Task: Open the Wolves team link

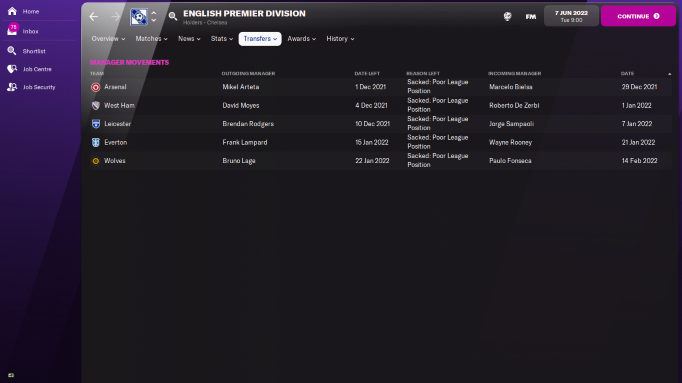Action: [x=114, y=161]
